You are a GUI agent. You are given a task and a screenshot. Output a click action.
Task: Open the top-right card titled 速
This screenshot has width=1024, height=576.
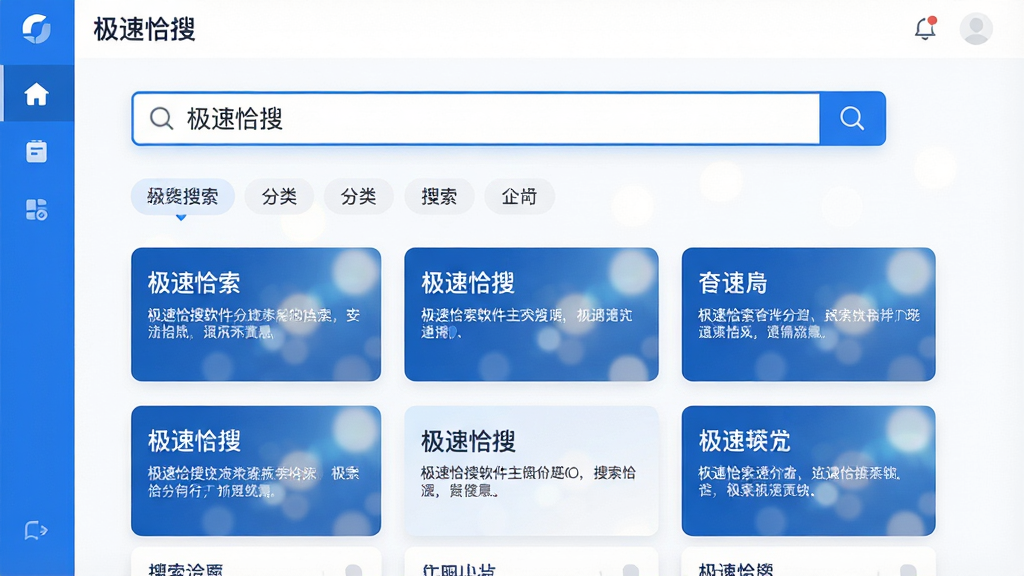click(808, 314)
